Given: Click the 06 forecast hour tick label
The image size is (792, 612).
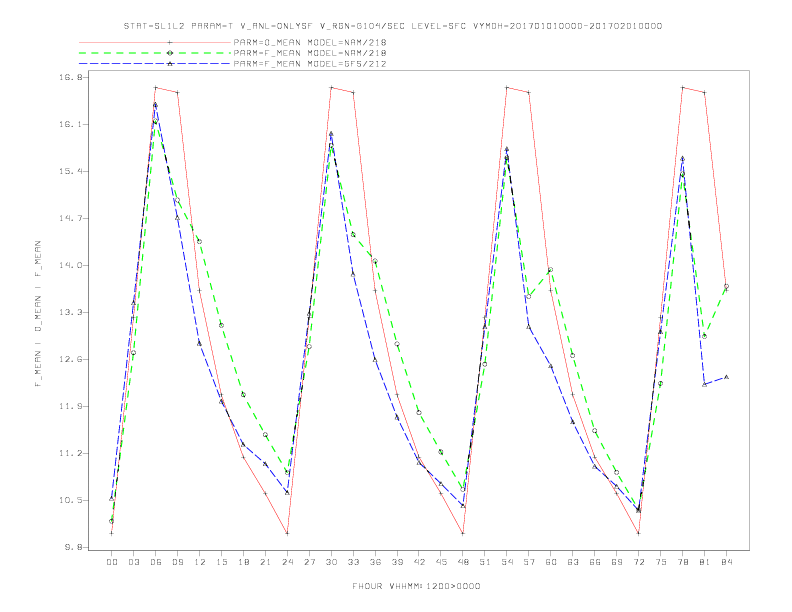Looking at the screenshot, I should (x=156, y=562).
